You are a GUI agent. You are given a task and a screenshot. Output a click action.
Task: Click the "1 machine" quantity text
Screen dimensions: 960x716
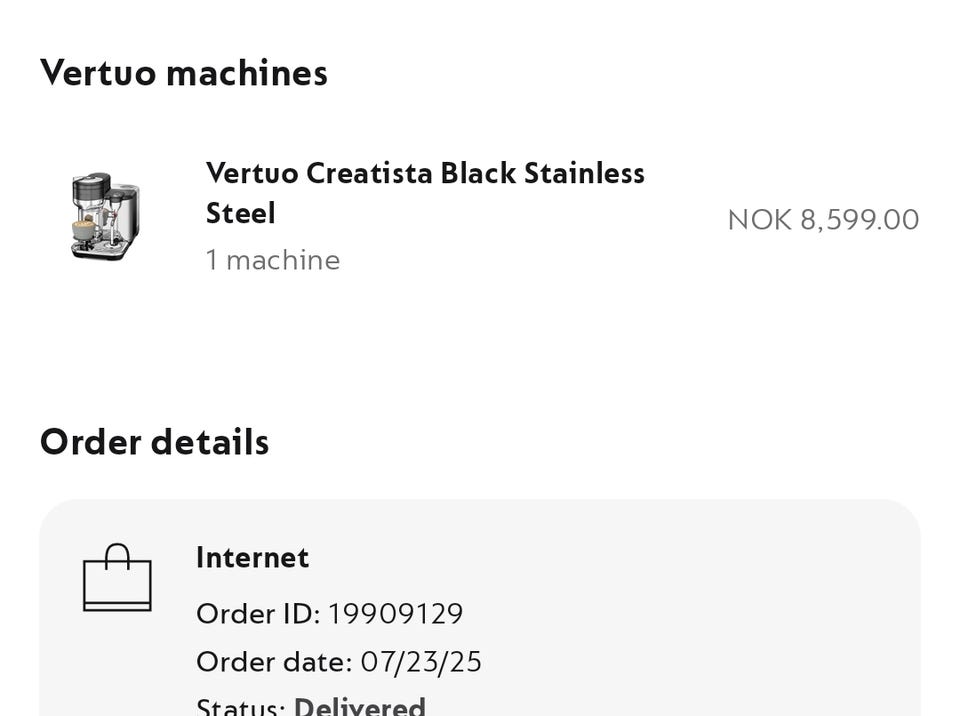pos(273,260)
